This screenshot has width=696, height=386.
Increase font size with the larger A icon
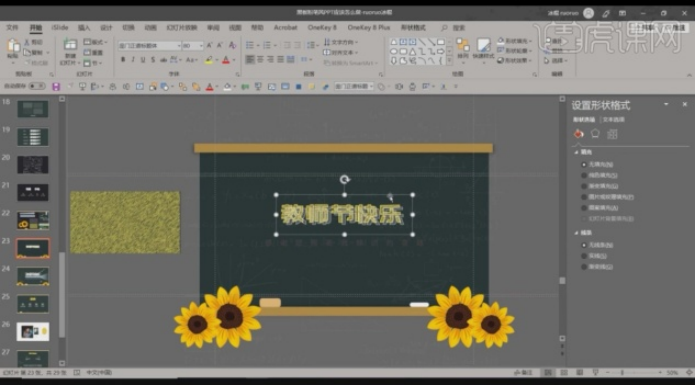[210, 45]
